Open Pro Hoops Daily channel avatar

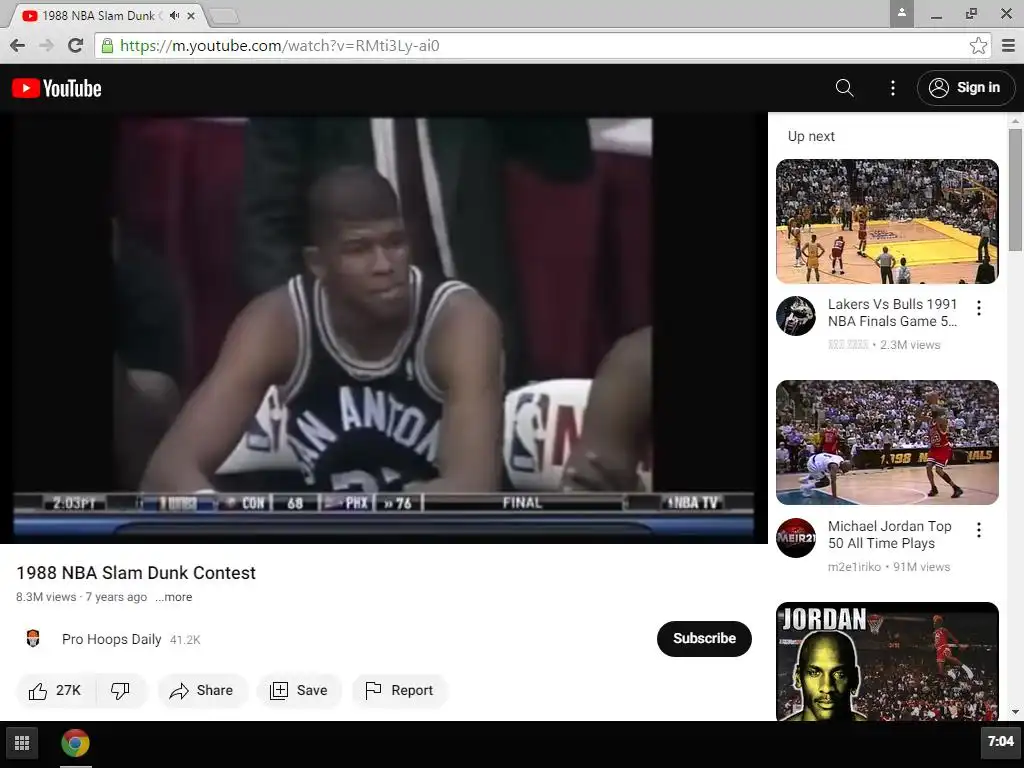click(x=33, y=639)
